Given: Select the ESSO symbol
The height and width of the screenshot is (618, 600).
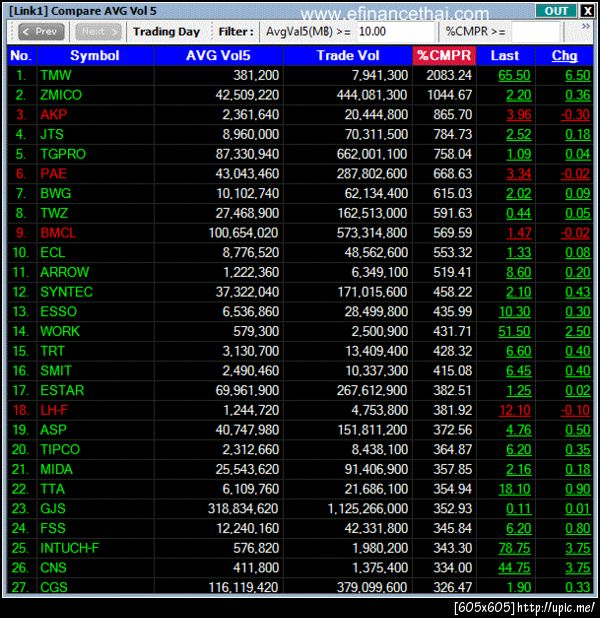Looking at the screenshot, I should pos(58,312).
